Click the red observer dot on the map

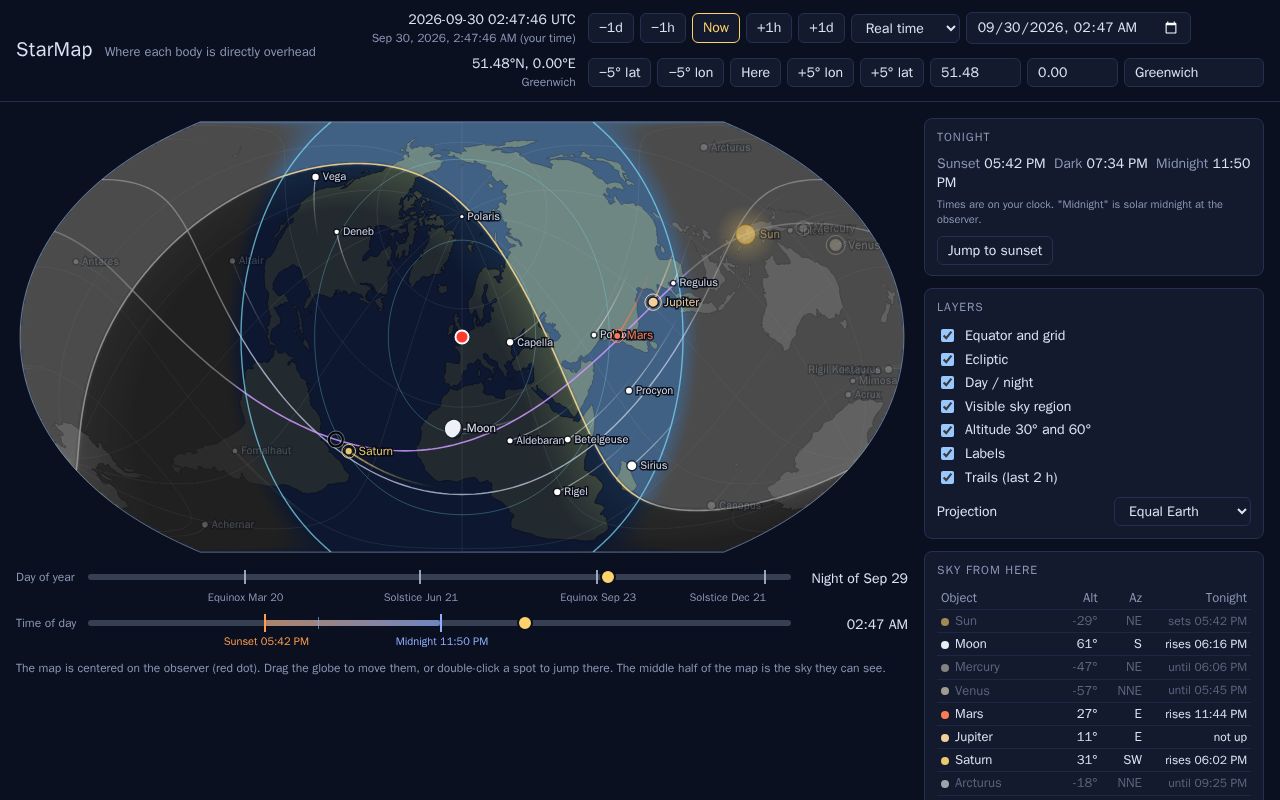[x=462, y=337]
